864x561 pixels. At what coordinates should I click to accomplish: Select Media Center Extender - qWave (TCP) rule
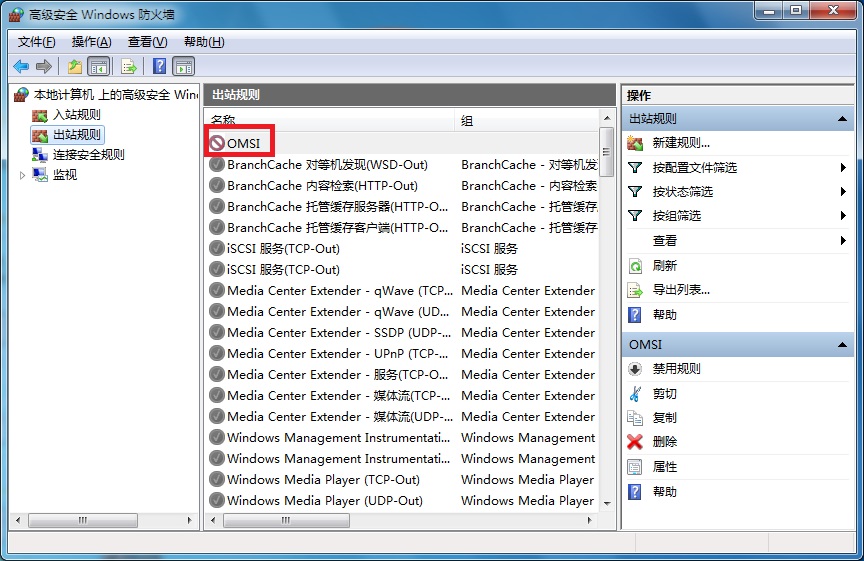(x=339, y=290)
